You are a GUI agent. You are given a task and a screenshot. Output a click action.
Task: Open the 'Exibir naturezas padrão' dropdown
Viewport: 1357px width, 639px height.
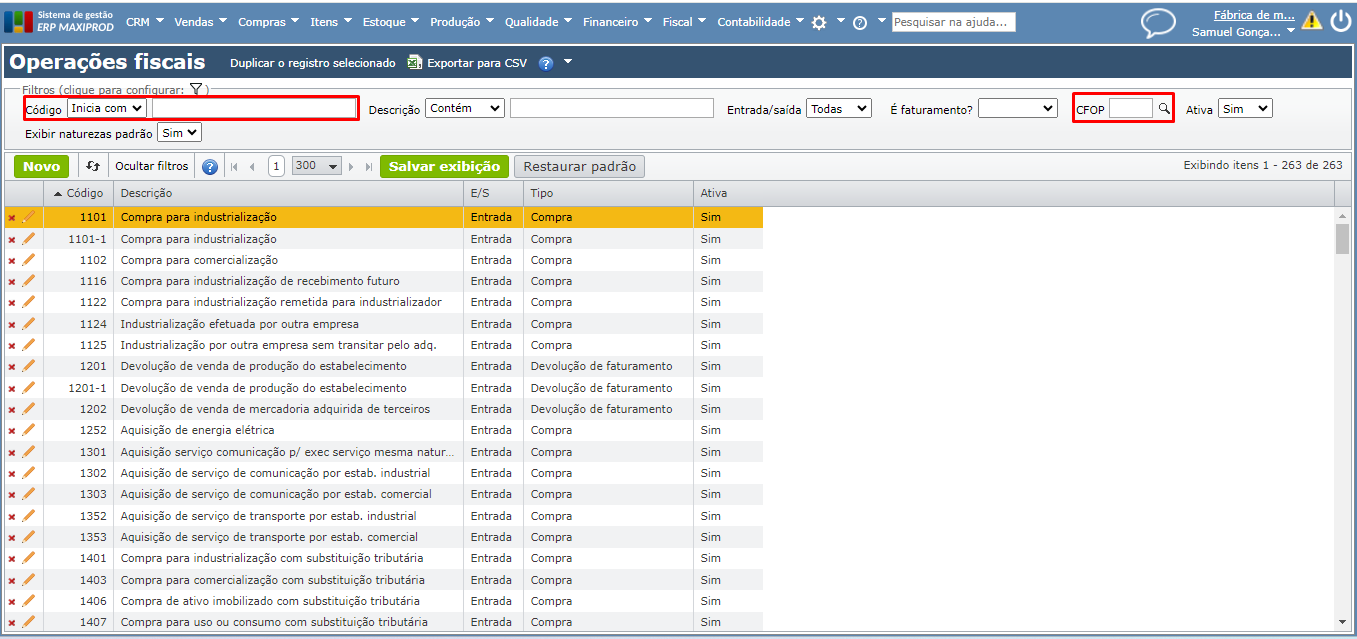point(180,132)
